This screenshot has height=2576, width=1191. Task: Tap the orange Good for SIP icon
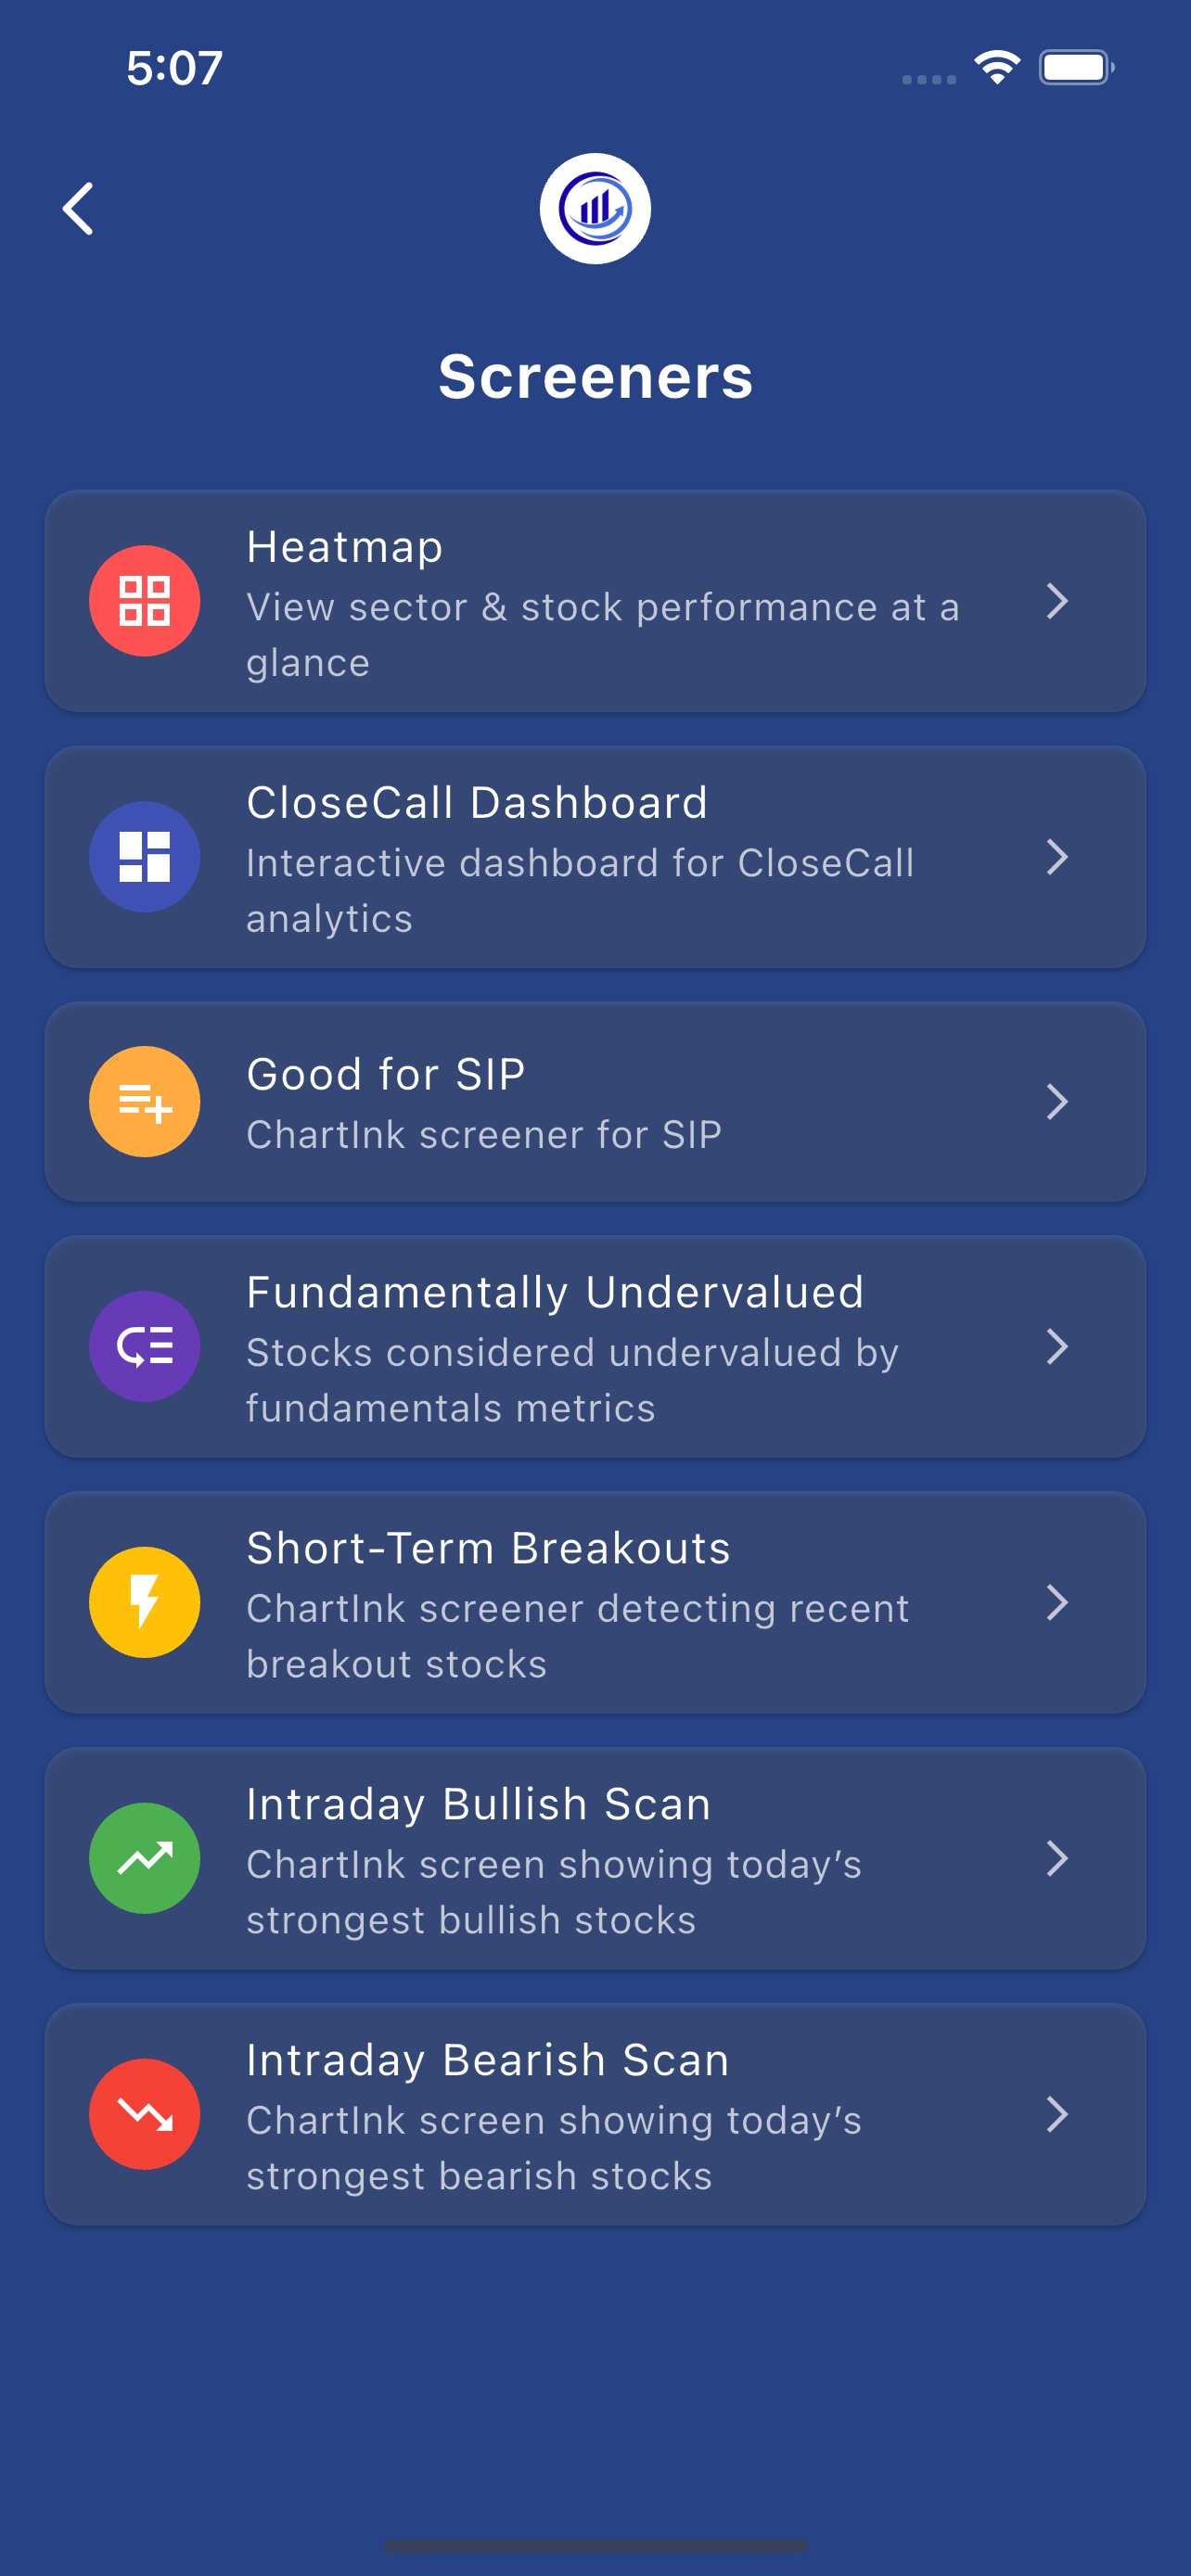(x=145, y=1102)
